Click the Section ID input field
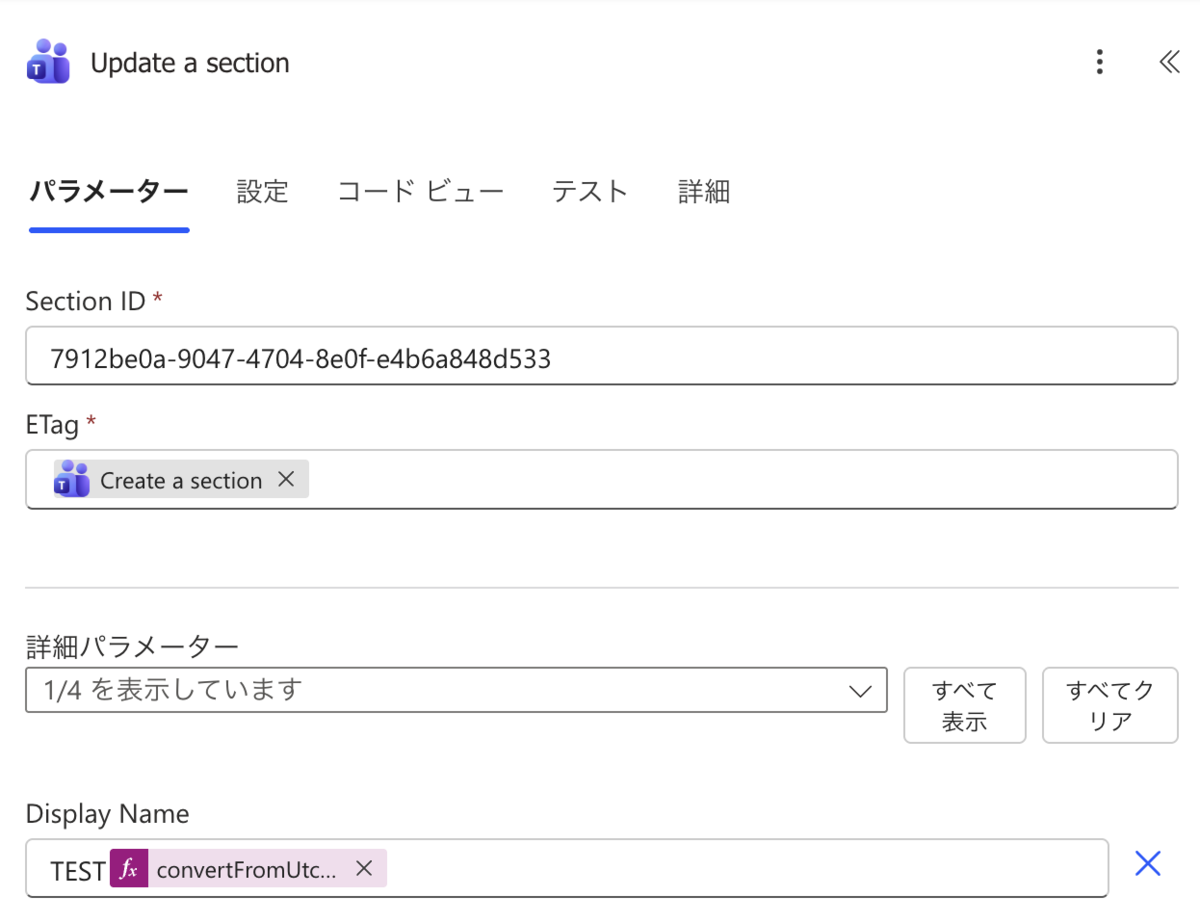 601,356
